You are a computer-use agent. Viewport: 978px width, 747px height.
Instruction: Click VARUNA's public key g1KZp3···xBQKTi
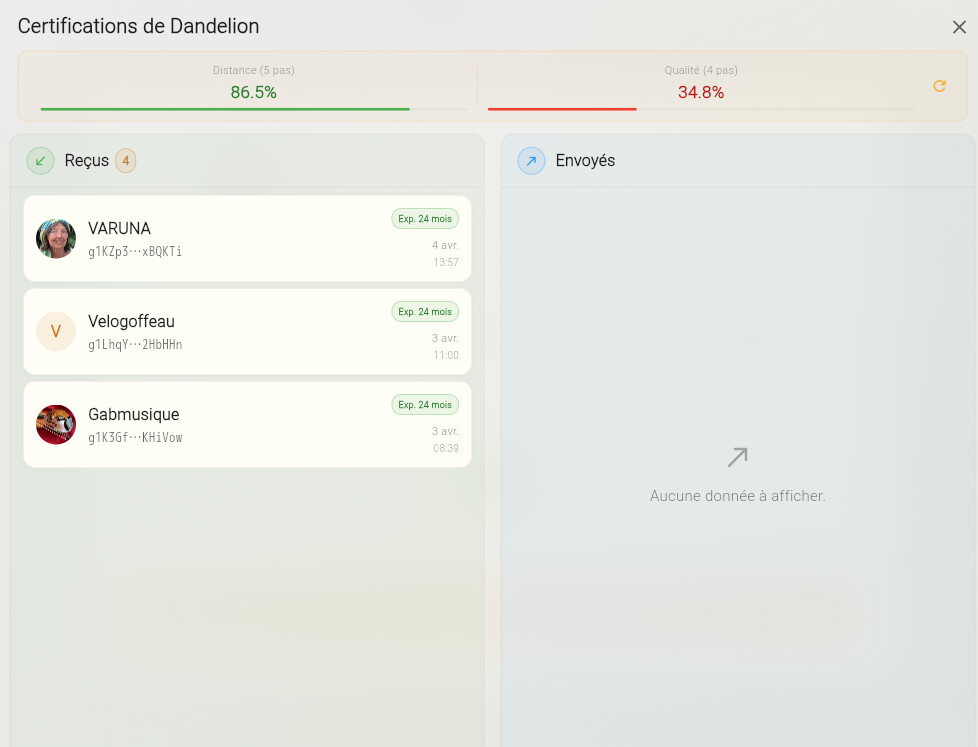tap(135, 252)
